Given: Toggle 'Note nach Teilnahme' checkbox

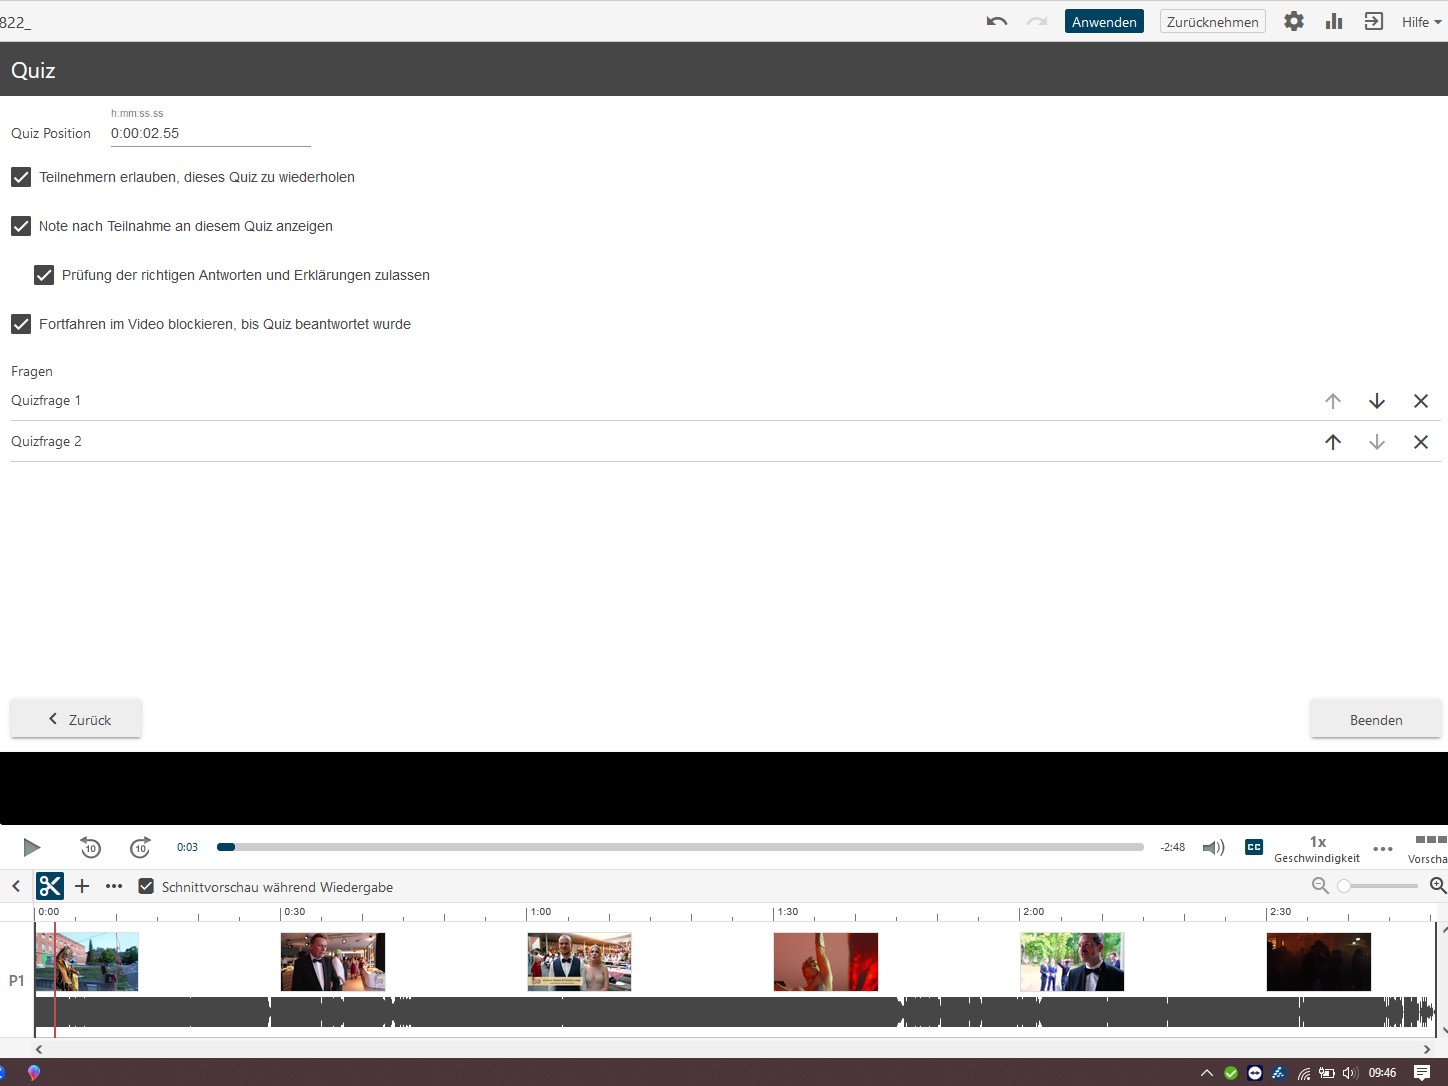Looking at the screenshot, I should tap(21, 226).
